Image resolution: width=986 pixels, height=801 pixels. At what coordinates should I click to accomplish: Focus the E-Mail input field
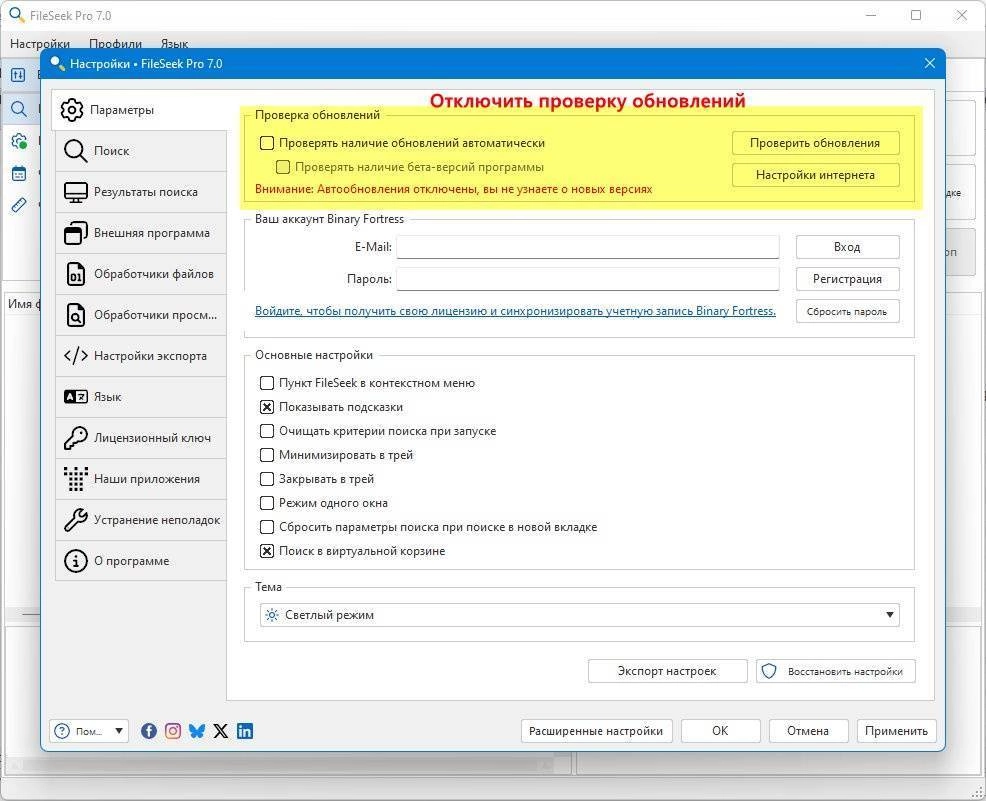click(x=588, y=246)
